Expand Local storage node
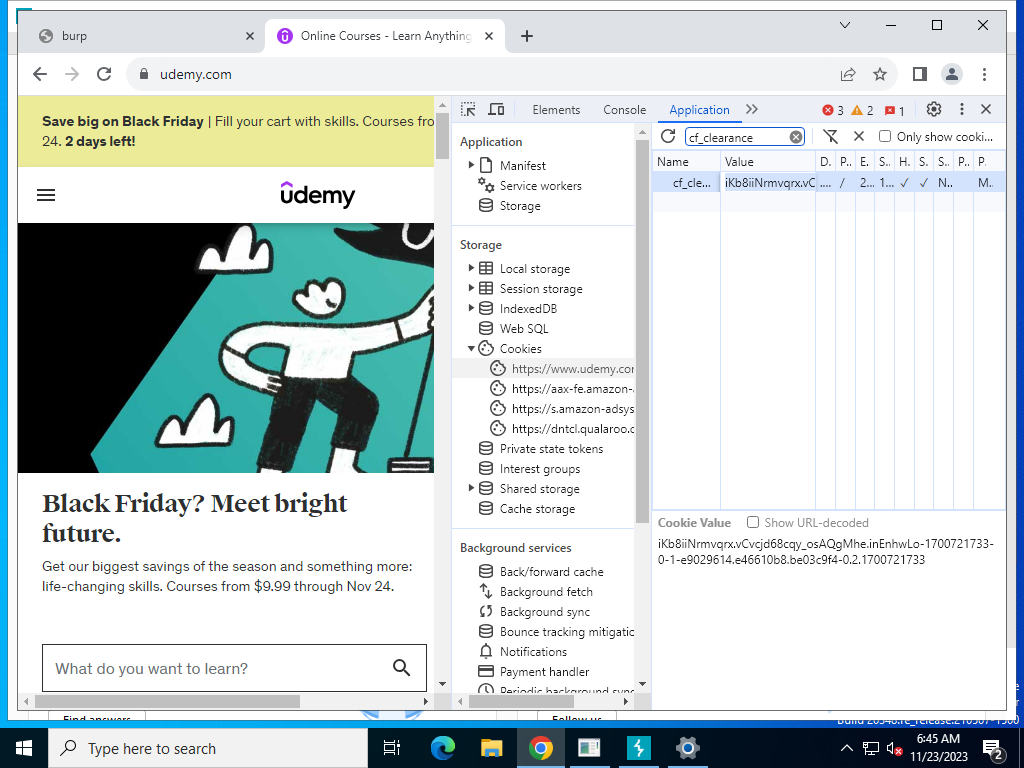 (471, 268)
